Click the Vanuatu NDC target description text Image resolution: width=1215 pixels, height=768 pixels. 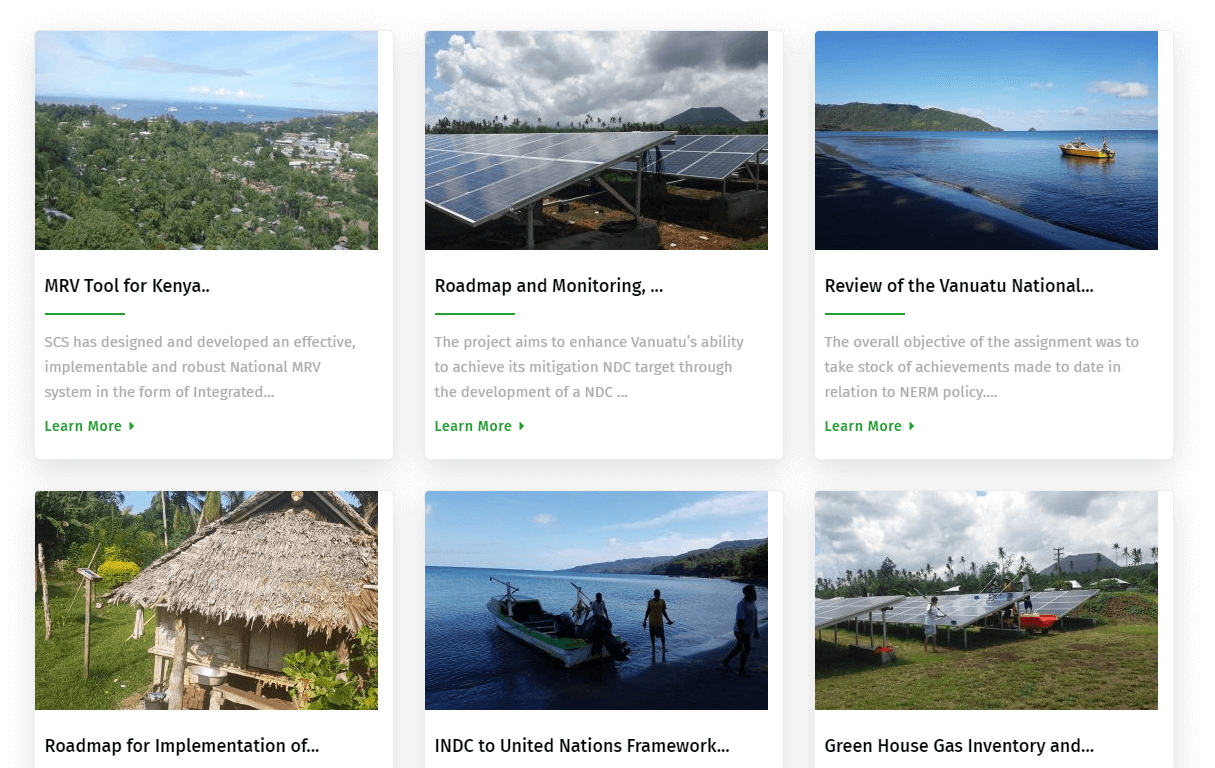tap(589, 367)
